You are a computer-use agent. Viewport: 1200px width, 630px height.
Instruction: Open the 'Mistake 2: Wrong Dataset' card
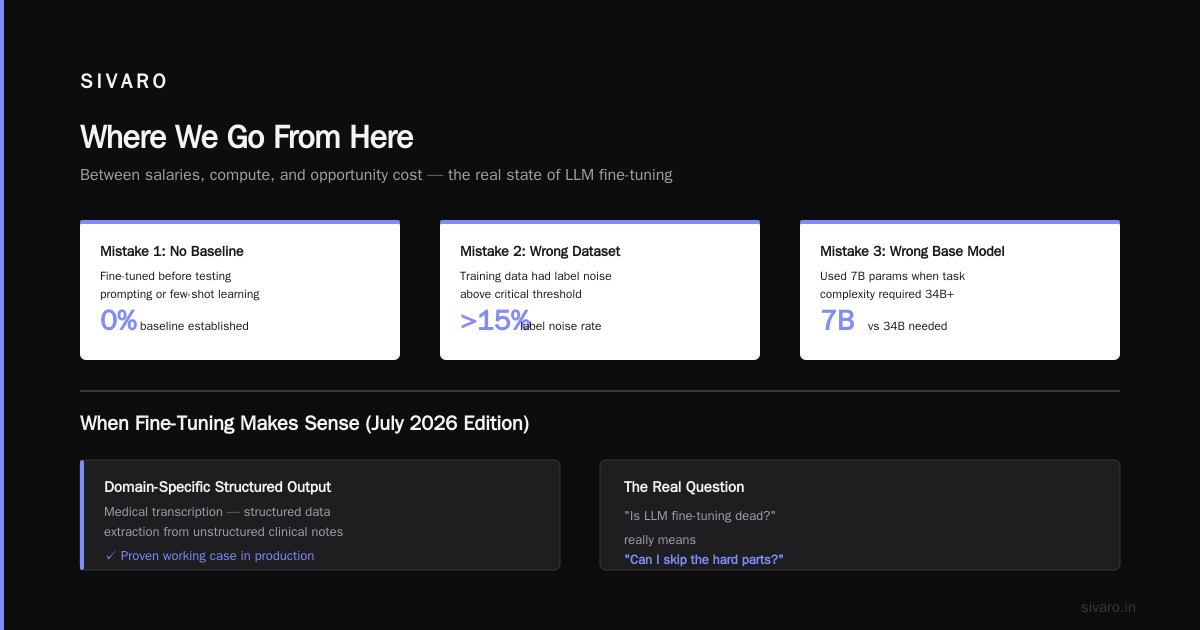[x=600, y=290]
